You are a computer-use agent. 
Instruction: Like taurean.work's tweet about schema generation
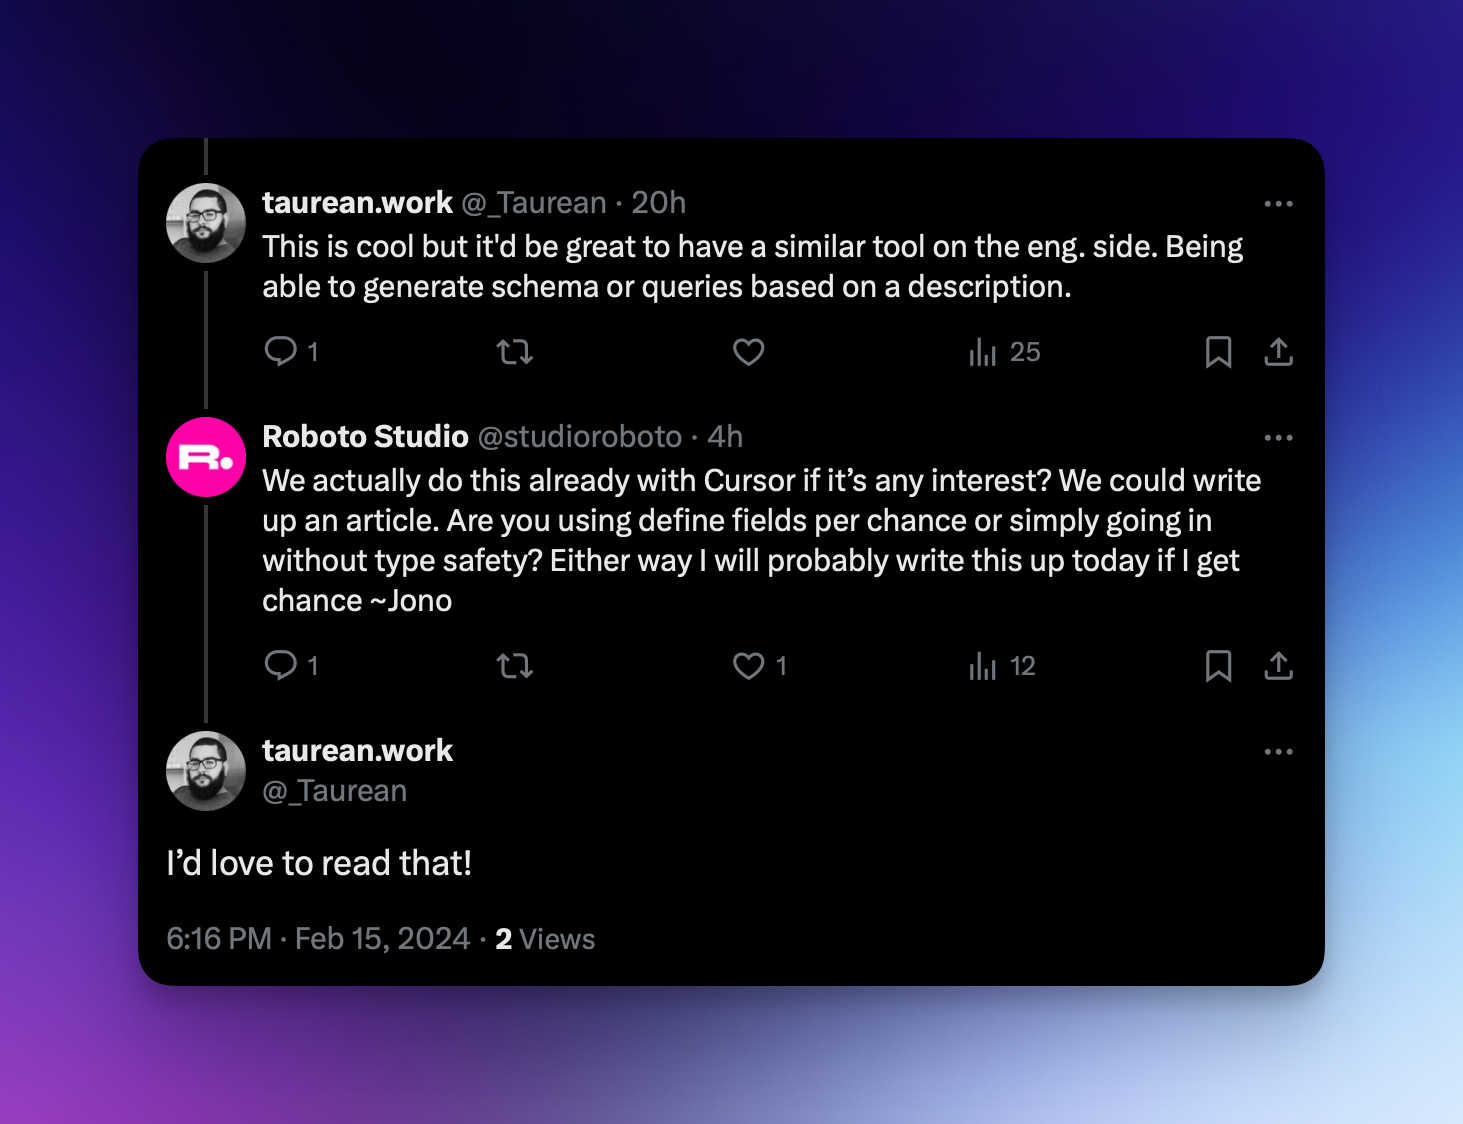point(748,352)
